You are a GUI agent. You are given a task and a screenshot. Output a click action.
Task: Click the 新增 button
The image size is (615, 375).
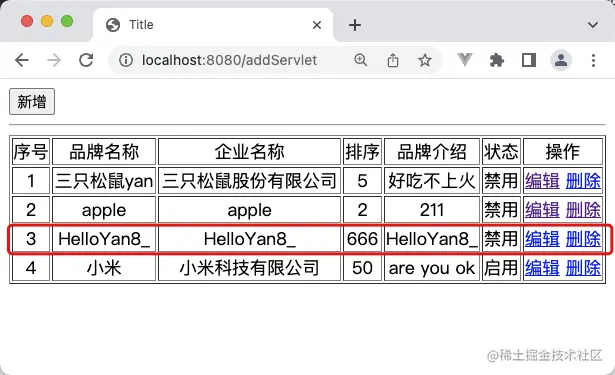coord(32,102)
